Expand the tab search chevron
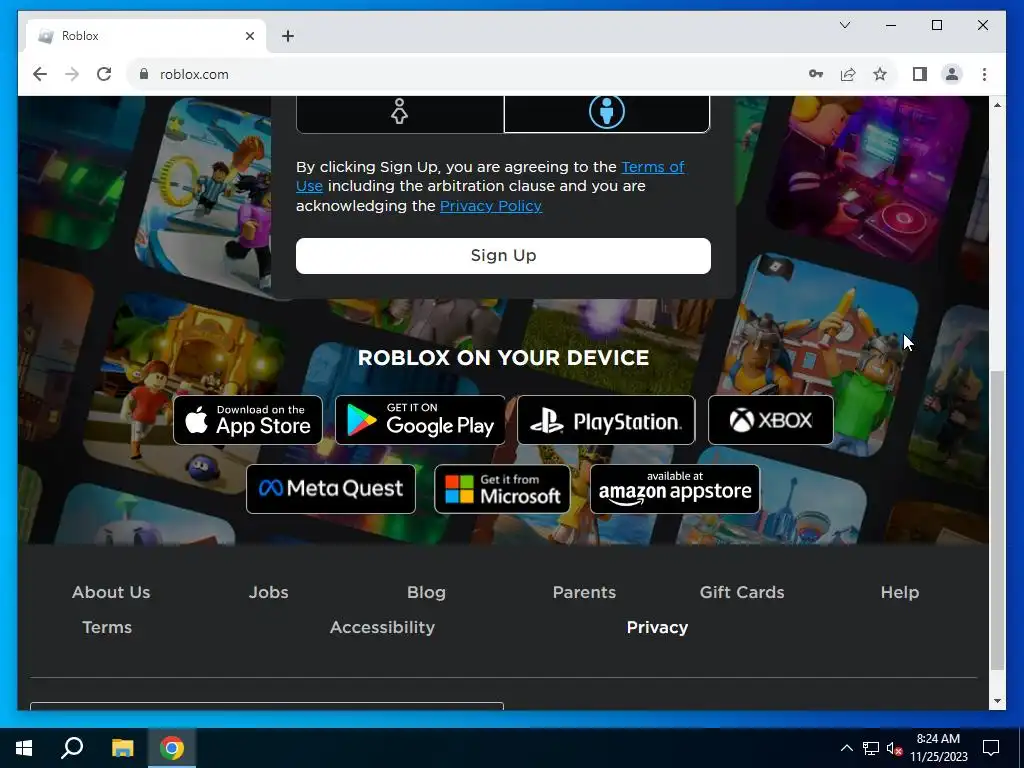Image resolution: width=1024 pixels, height=768 pixels. tap(845, 25)
